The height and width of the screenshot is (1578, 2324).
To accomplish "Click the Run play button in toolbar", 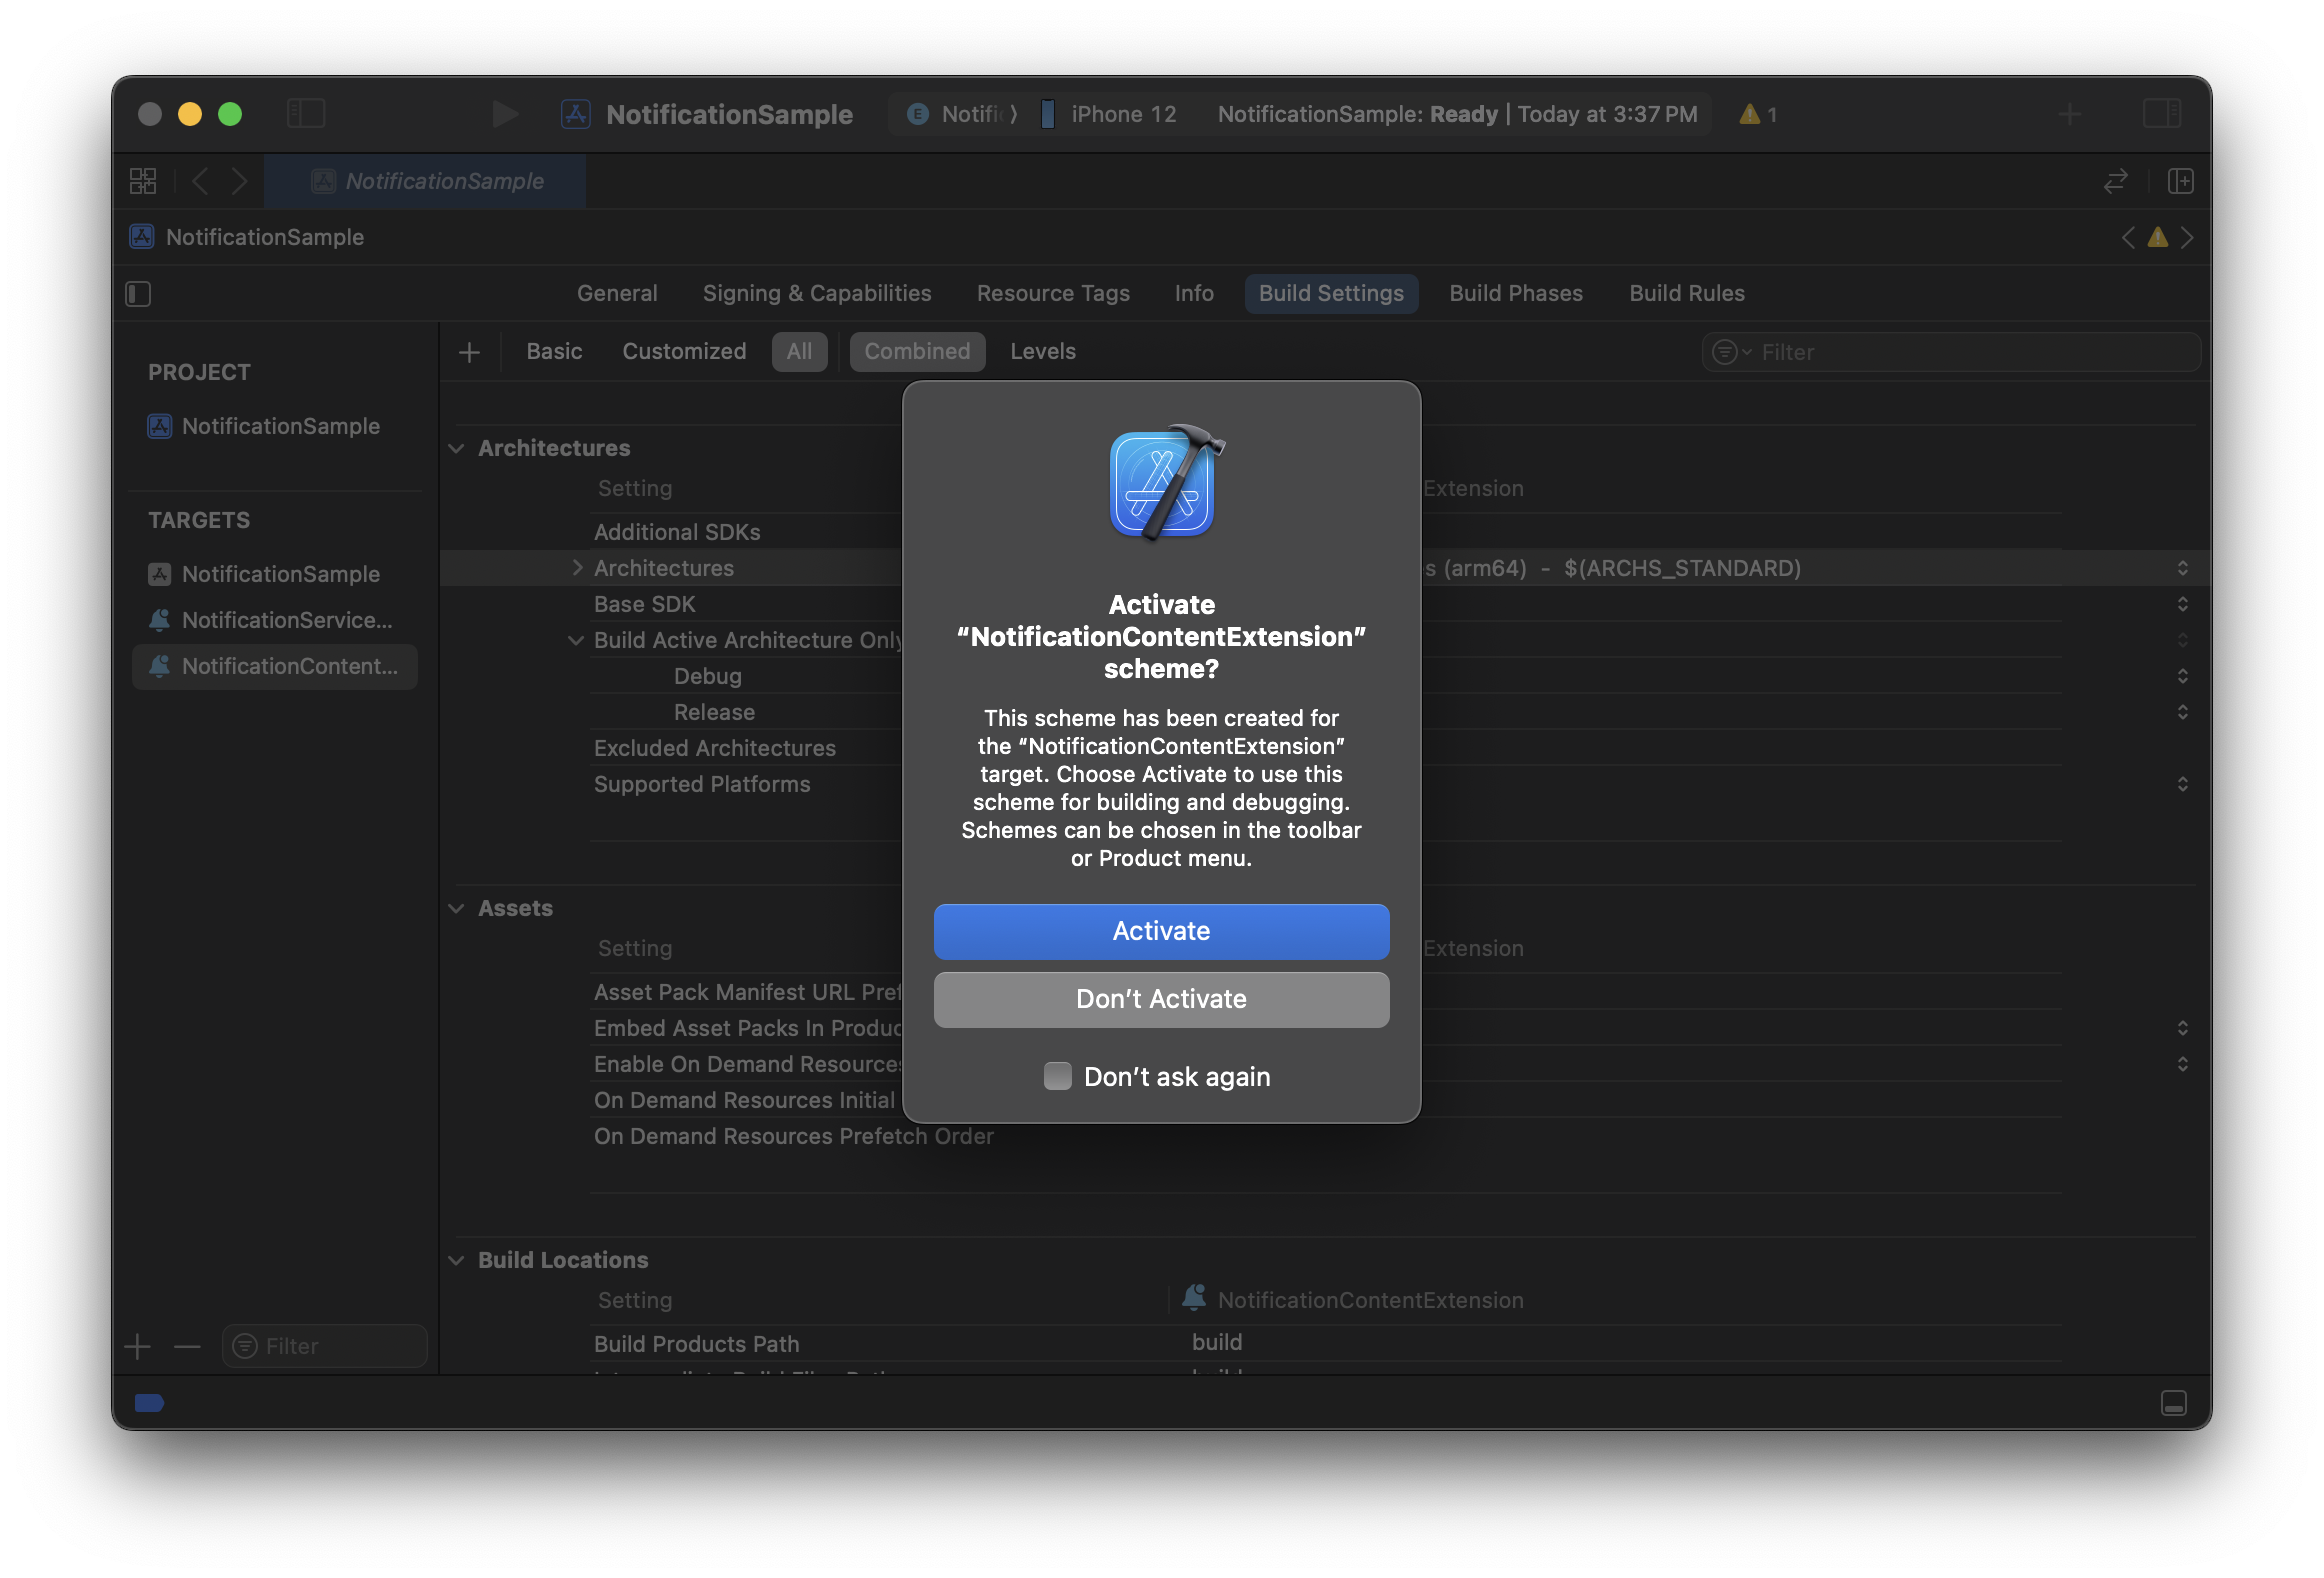I will (505, 114).
